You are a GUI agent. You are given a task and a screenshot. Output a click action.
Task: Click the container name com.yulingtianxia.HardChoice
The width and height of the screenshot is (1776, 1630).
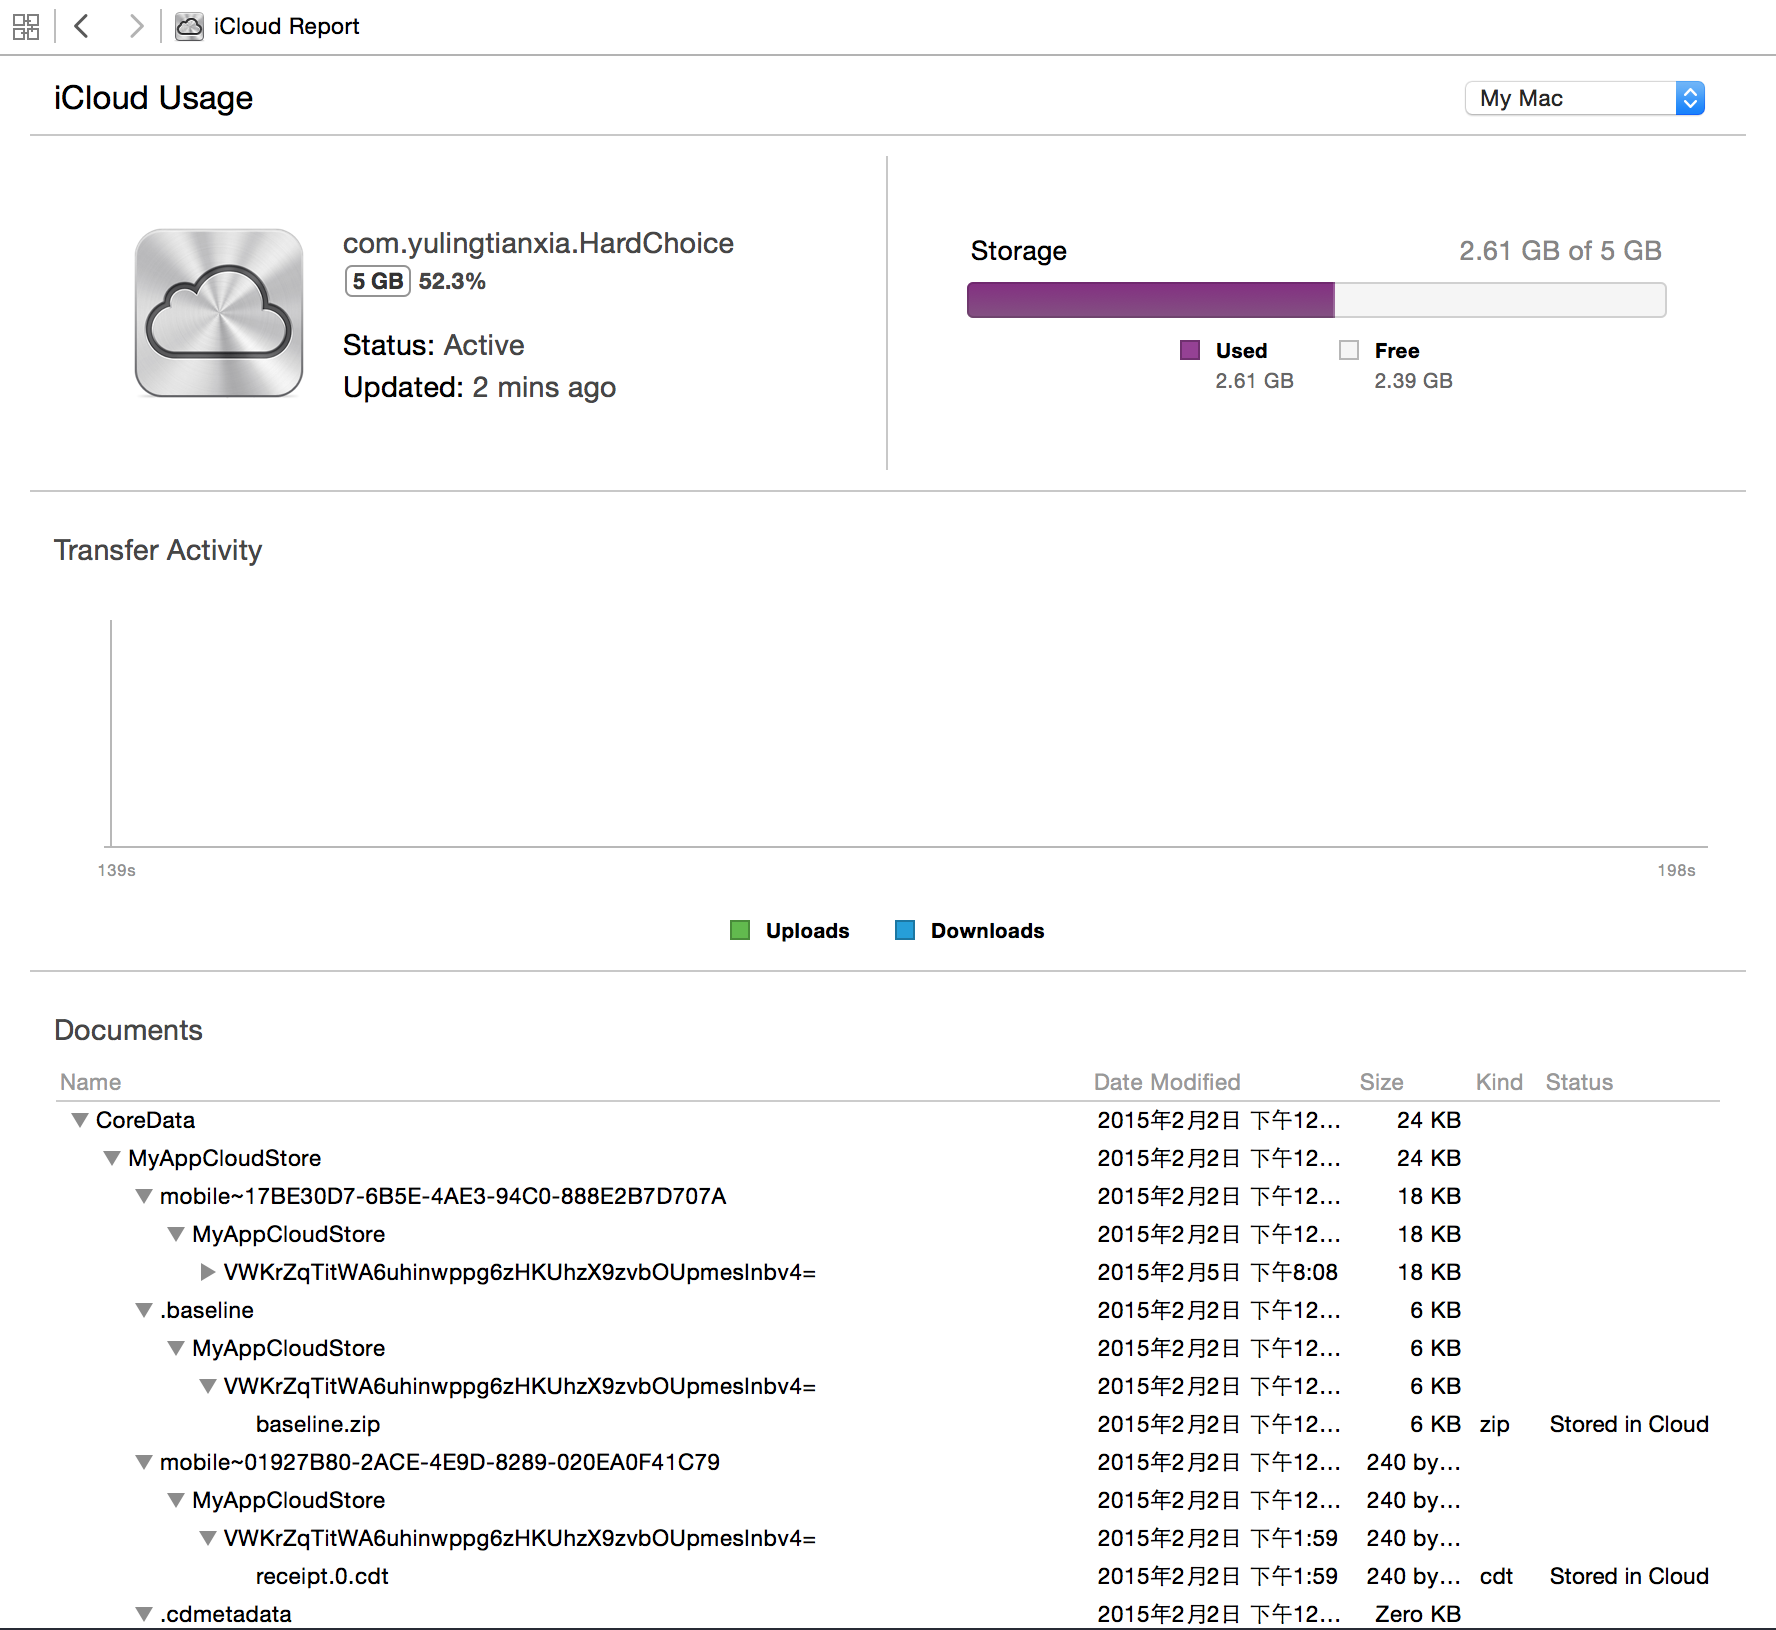tap(538, 243)
